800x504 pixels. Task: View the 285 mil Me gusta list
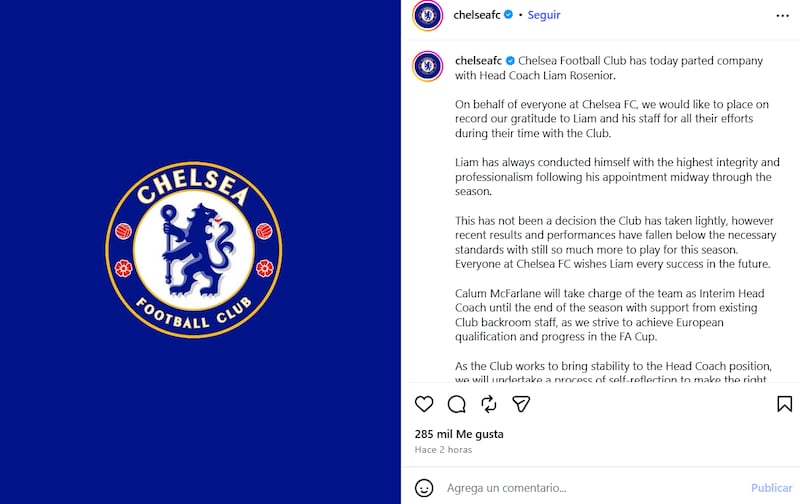pos(459,434)
